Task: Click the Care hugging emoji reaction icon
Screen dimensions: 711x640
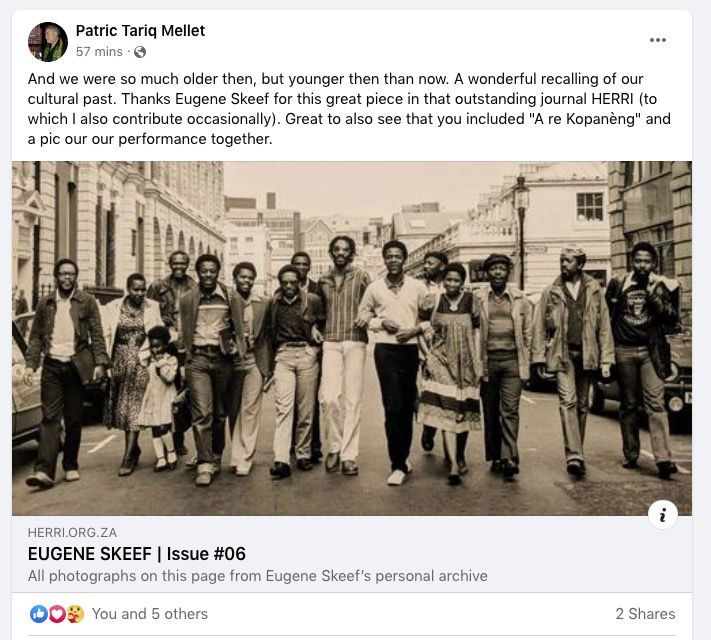Action: pos(74,614)
